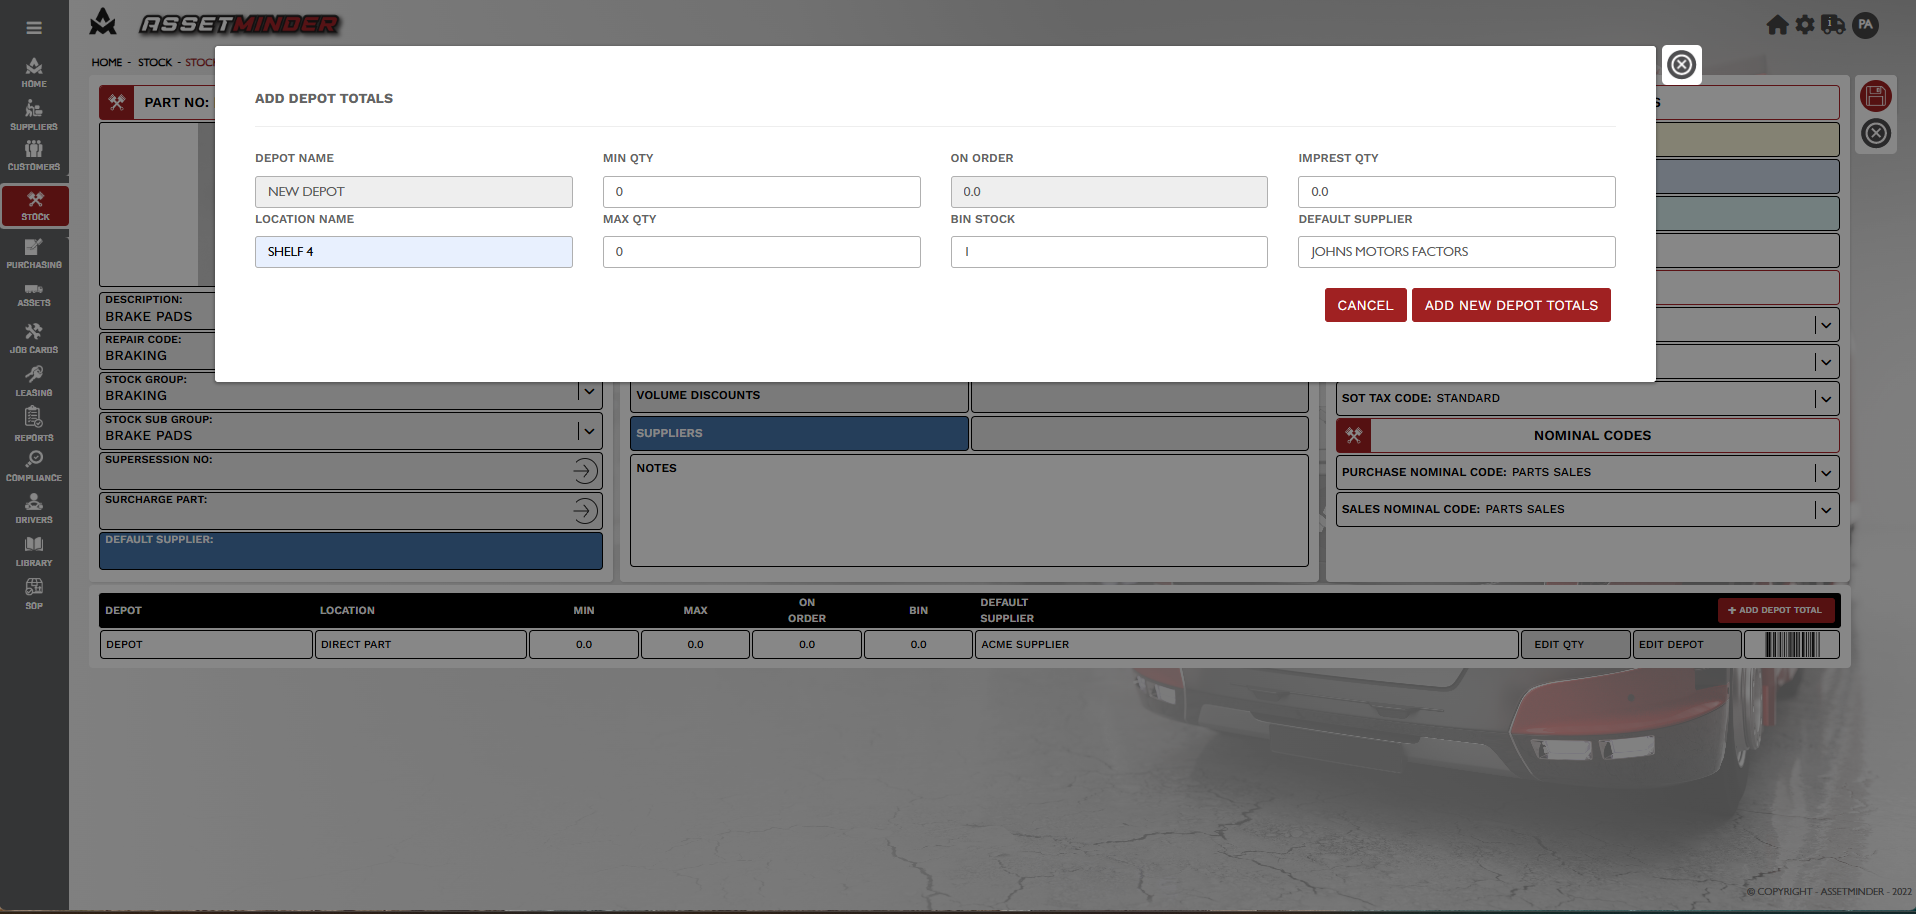The width and height of the screenshot is (1916, 914).
Task: Open Purchasing module in sidebar
Action: pos(34,253)
